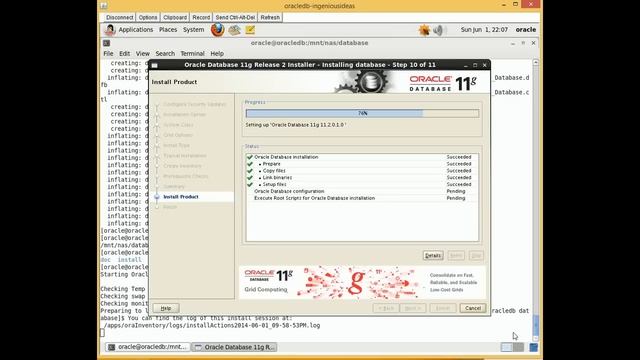The width and height of the screenshot is (640, 360).
Task: Open the Applications menu
Action: click(136, 30)
